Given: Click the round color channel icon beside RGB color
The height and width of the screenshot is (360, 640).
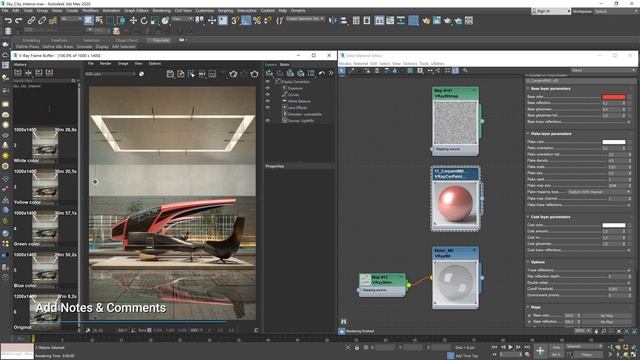Looking at the screenshot, I should [141, 74].
